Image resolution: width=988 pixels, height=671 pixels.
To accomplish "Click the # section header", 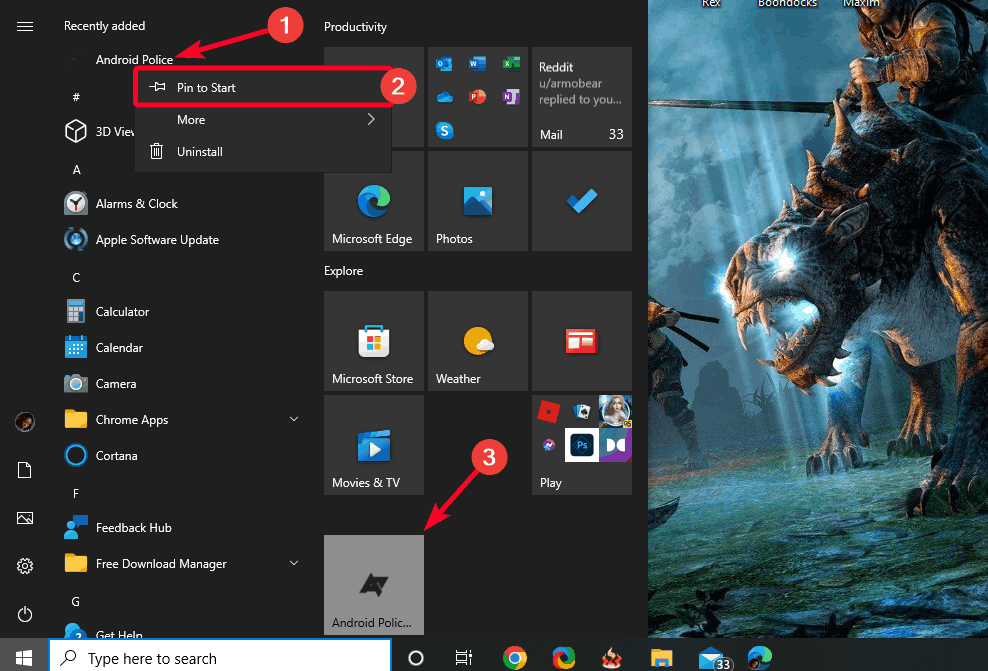I will 76,97.
